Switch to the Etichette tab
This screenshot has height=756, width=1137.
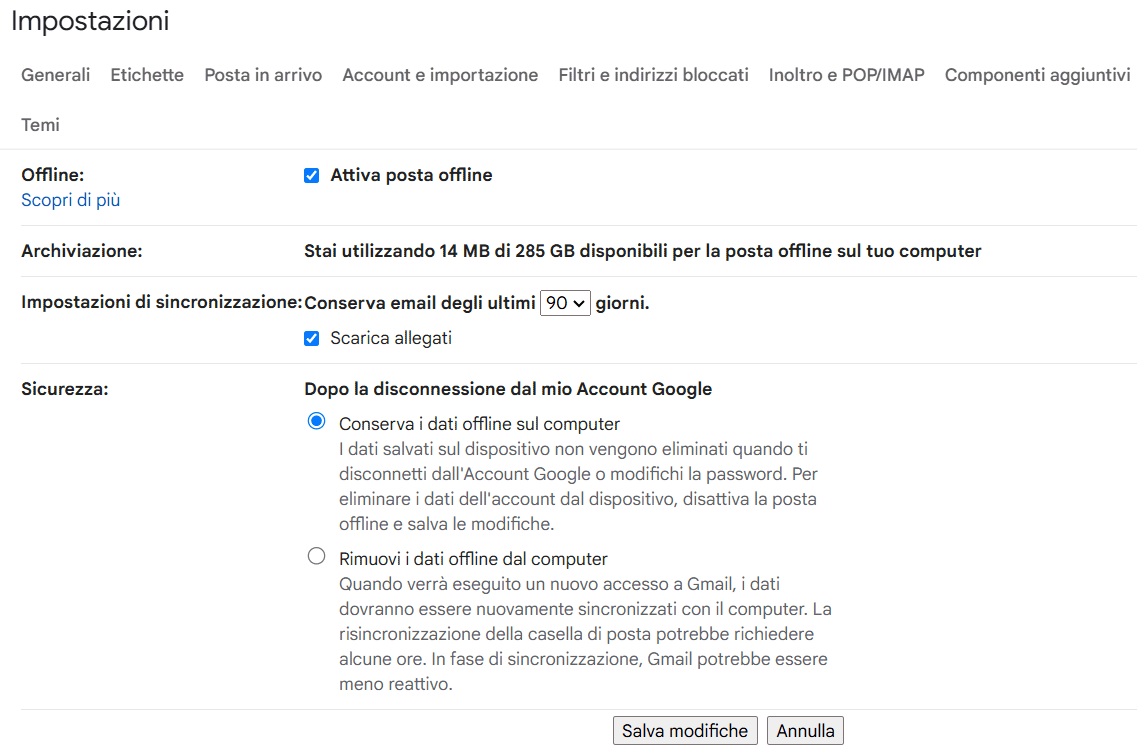147,75
